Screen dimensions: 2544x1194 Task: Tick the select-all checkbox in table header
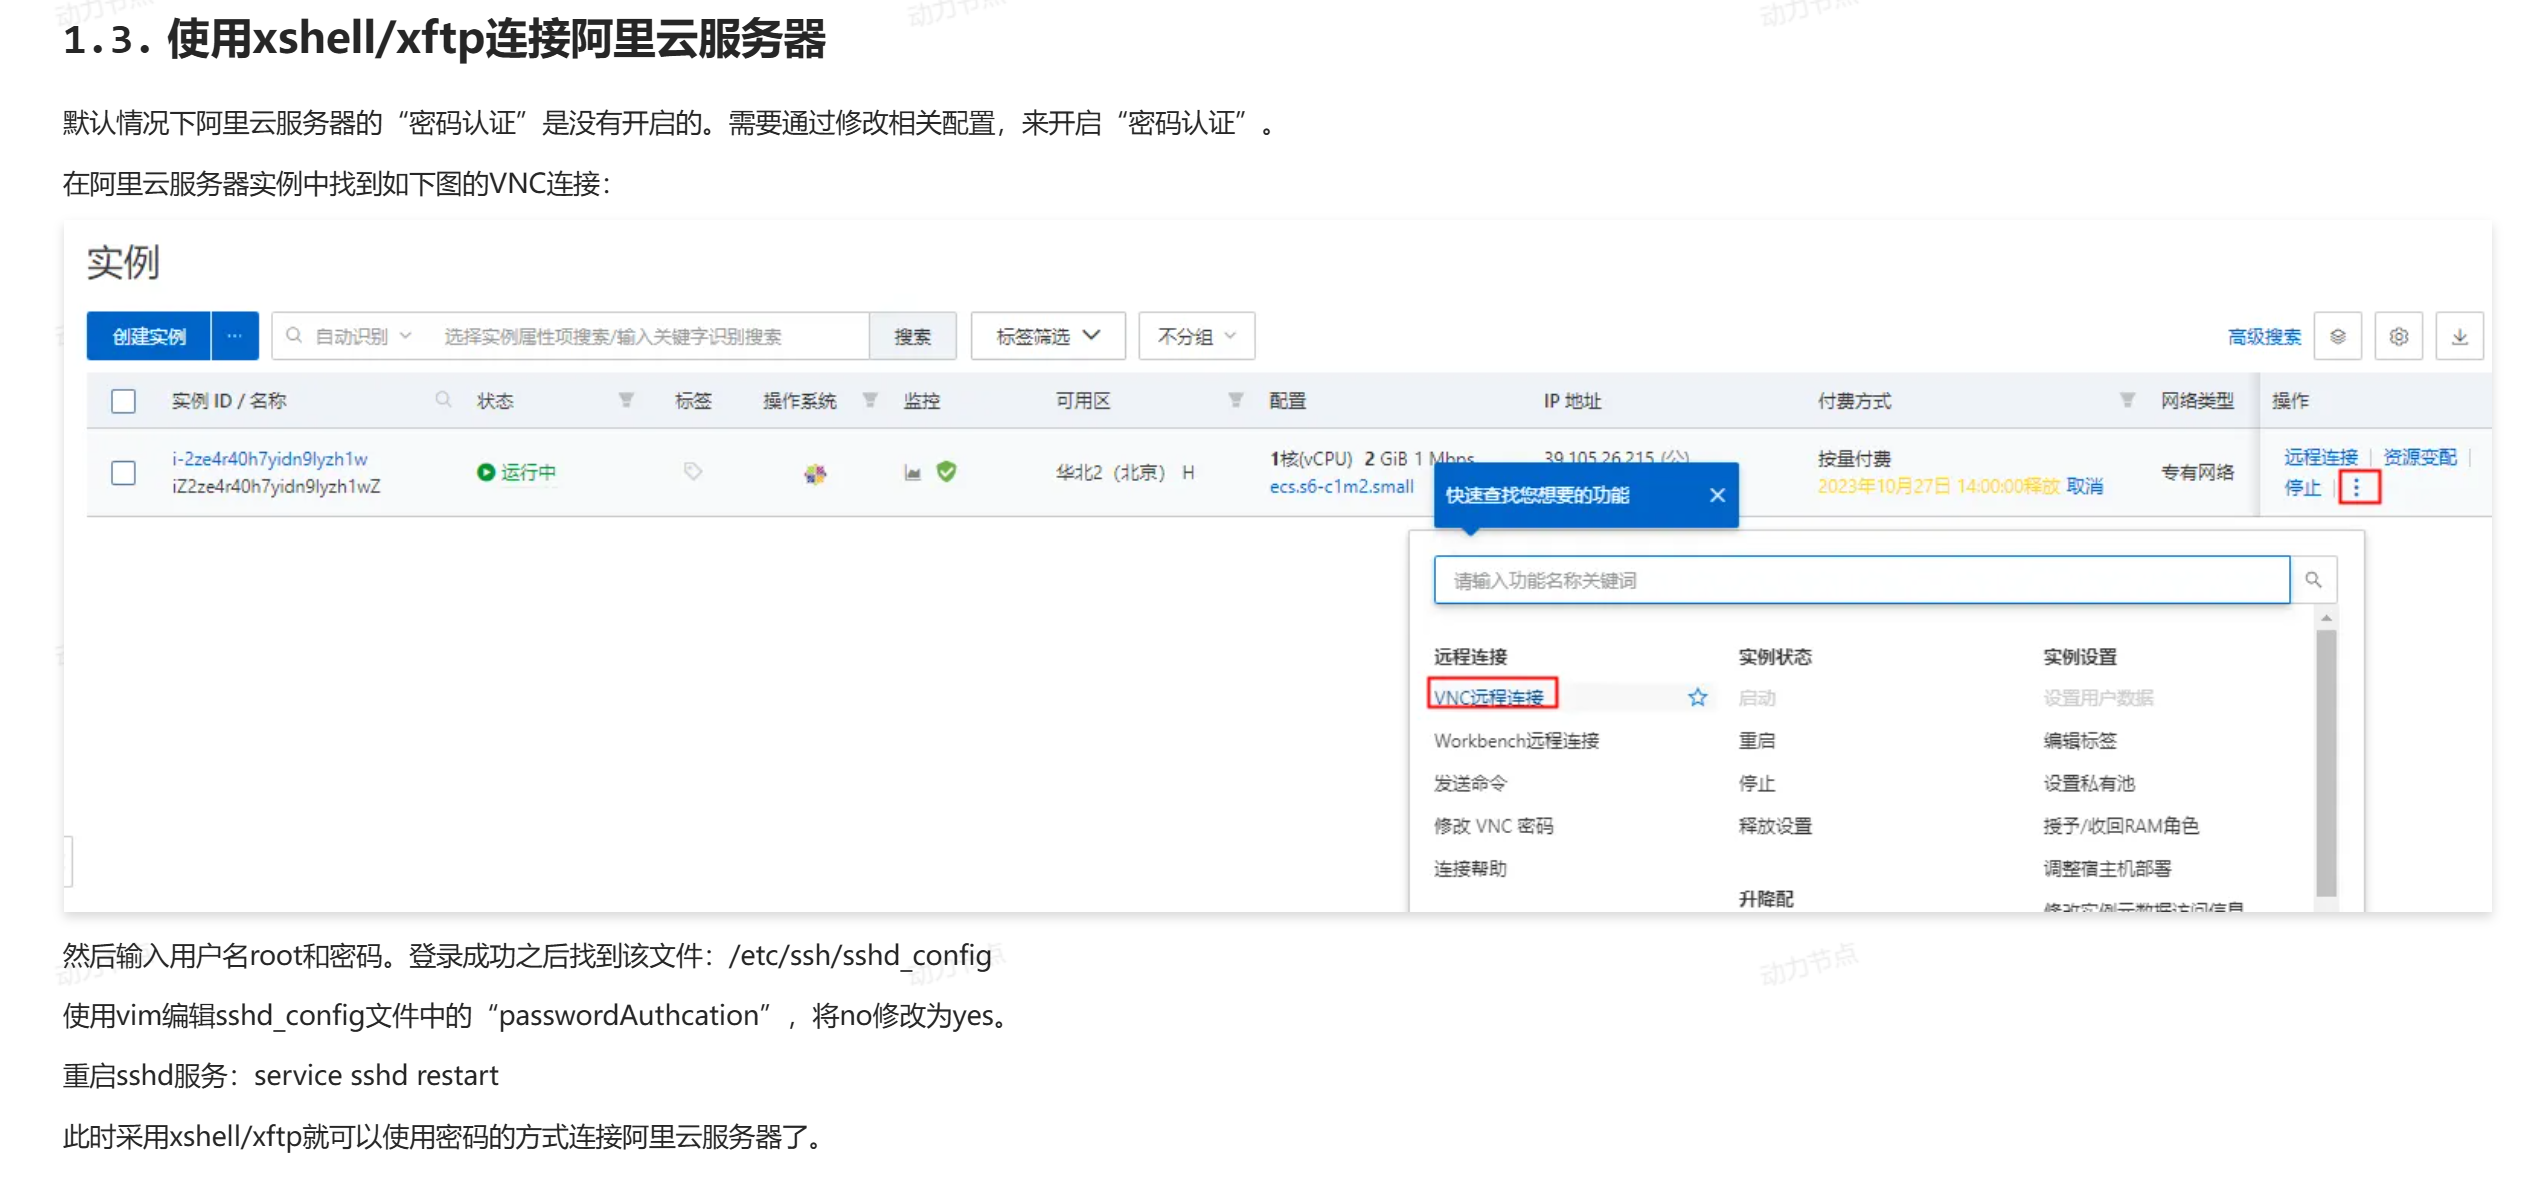click(x=124, y=401)
